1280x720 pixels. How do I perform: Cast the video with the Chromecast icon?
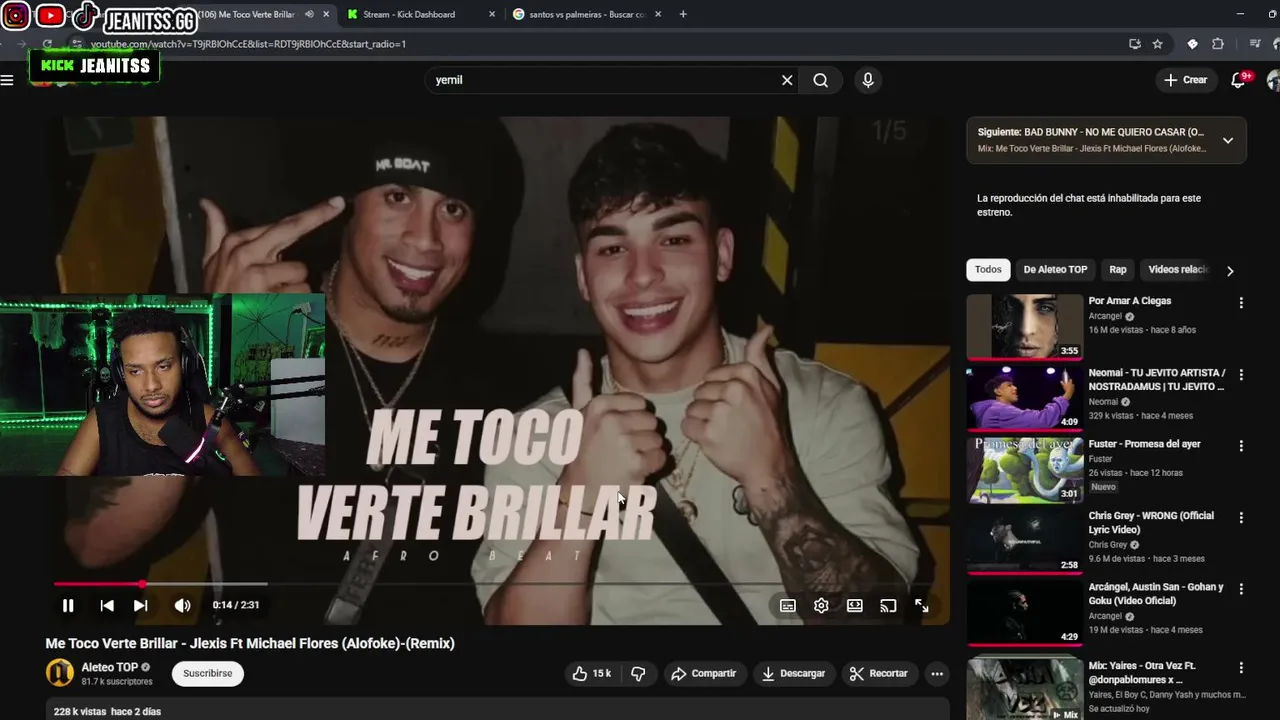(x=888, y=605)
